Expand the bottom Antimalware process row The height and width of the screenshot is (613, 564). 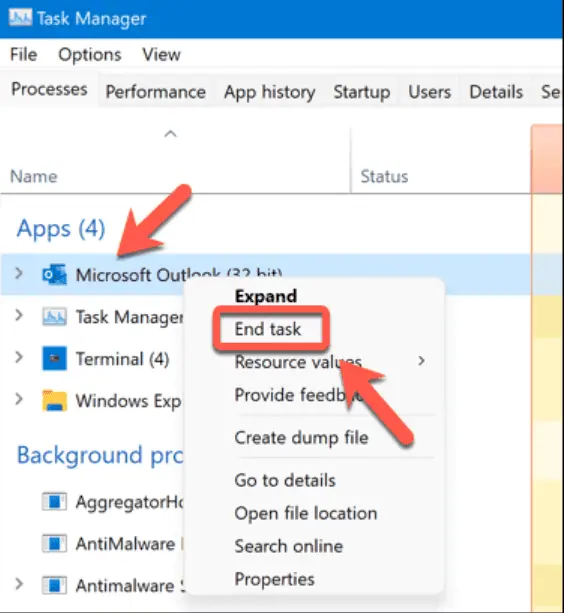(x=18, y=584)
